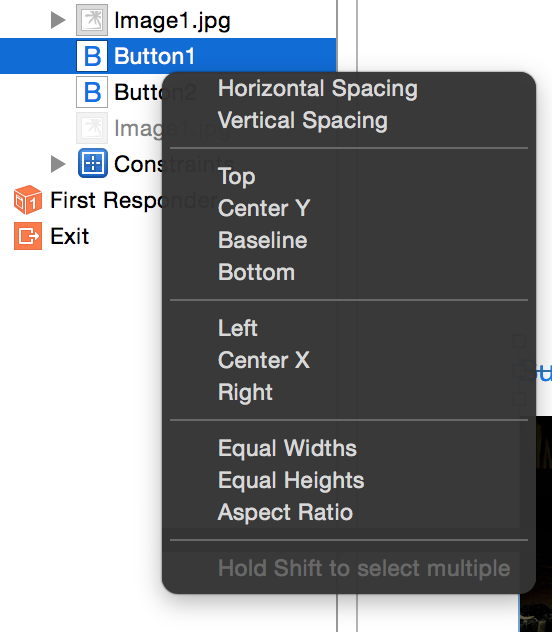Select Center Y constraint
552x632 pixels.
pos(264,208)
